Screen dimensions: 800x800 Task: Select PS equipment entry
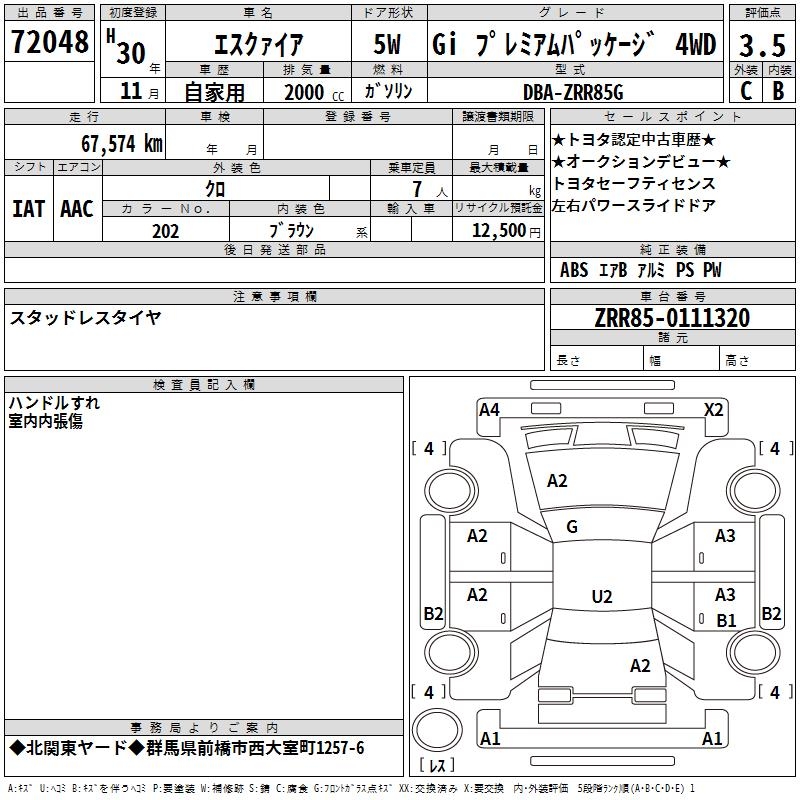point(685,270)
